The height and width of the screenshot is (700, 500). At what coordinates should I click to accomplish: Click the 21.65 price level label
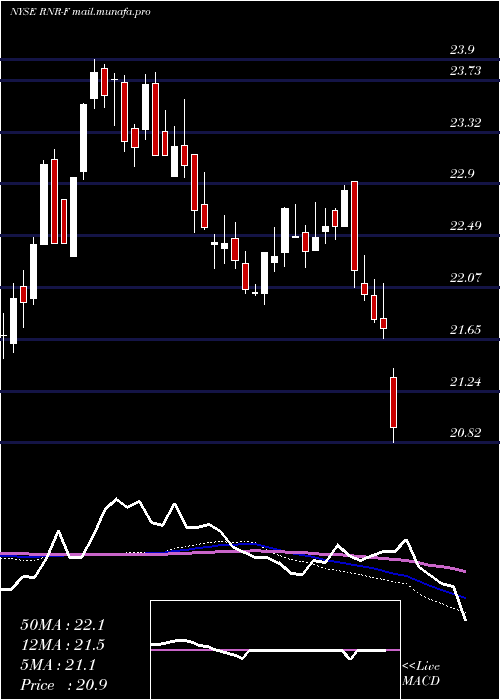tap(465, 330)
